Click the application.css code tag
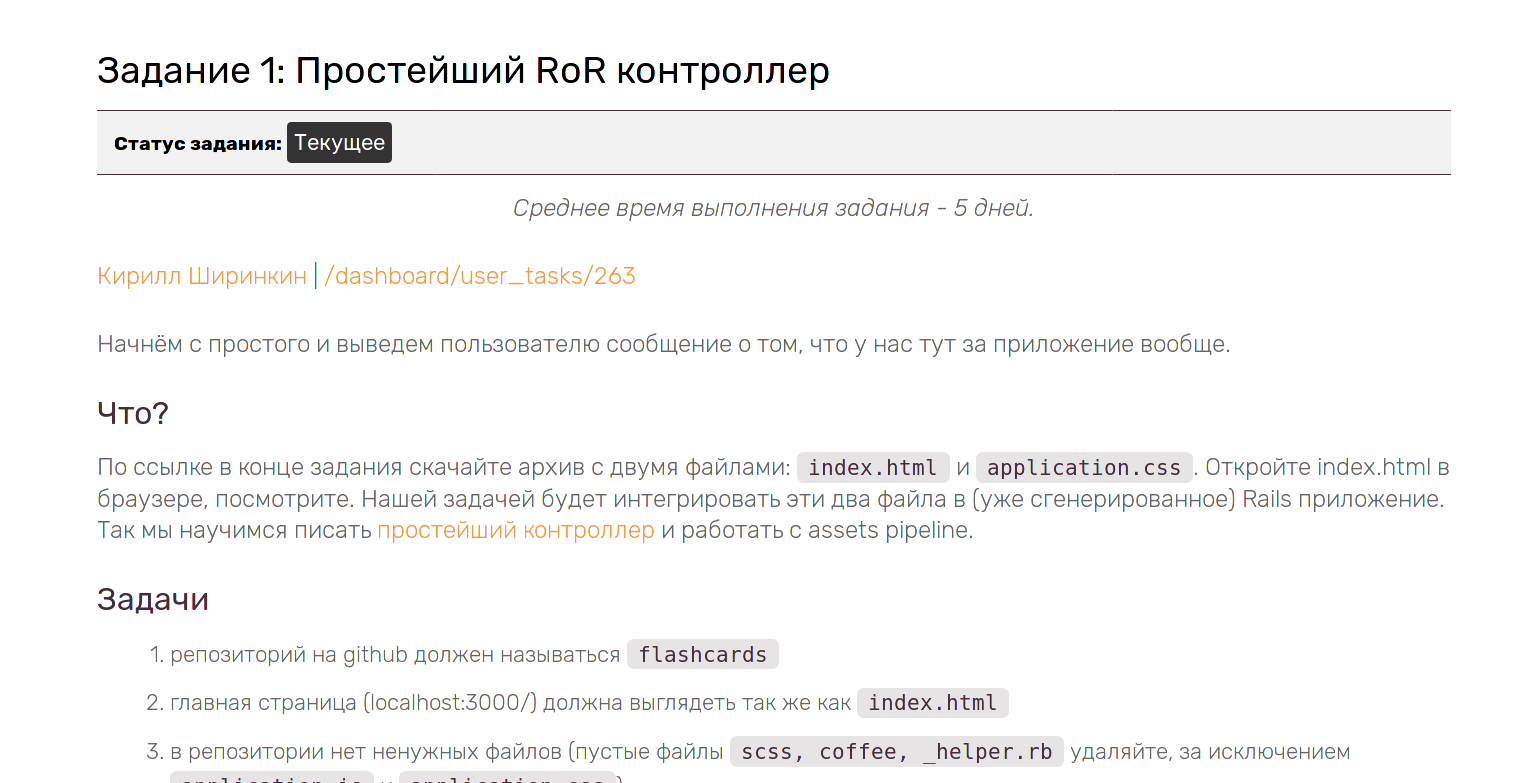The width and height of the screenshot is (1536, 783). coord(1084,468)
